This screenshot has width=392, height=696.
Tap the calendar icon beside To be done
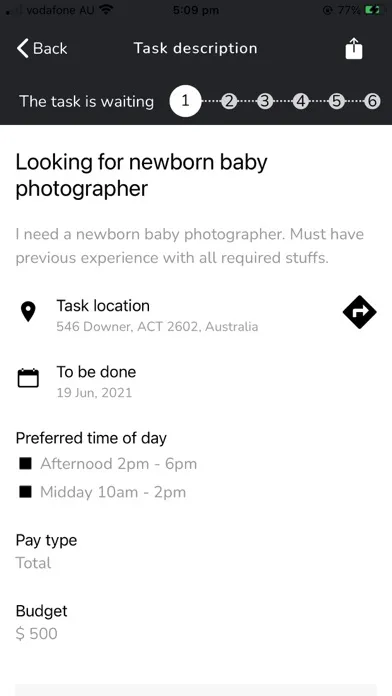click(28, 378)
